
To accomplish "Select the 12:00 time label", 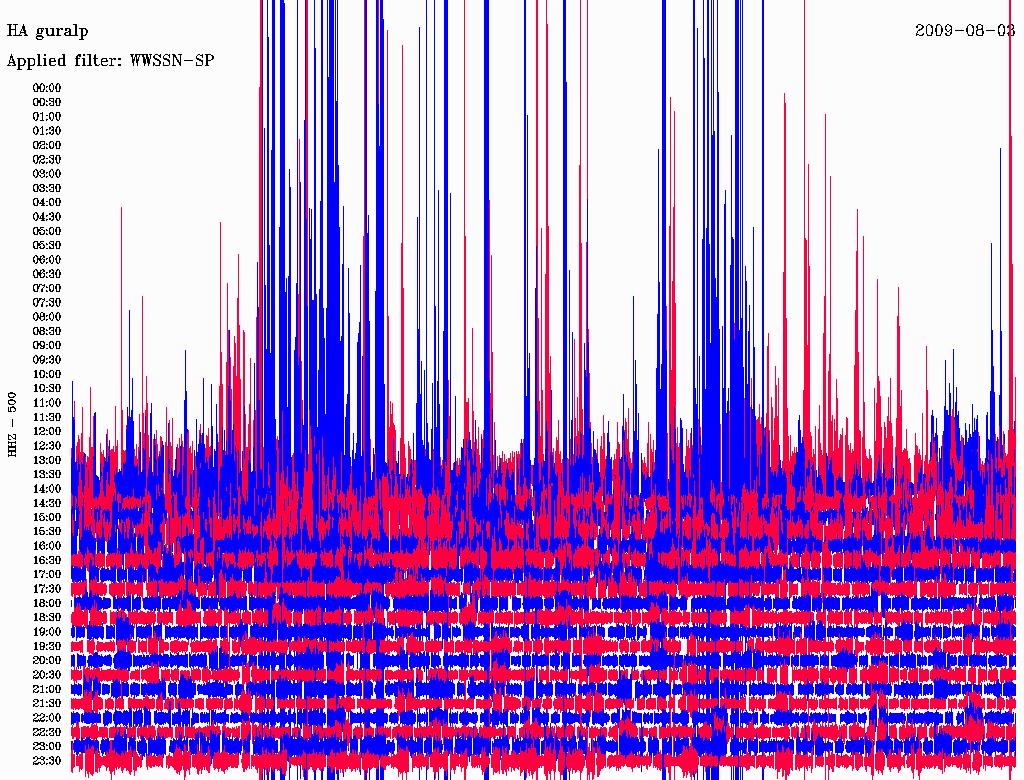I will click(47, 431).
